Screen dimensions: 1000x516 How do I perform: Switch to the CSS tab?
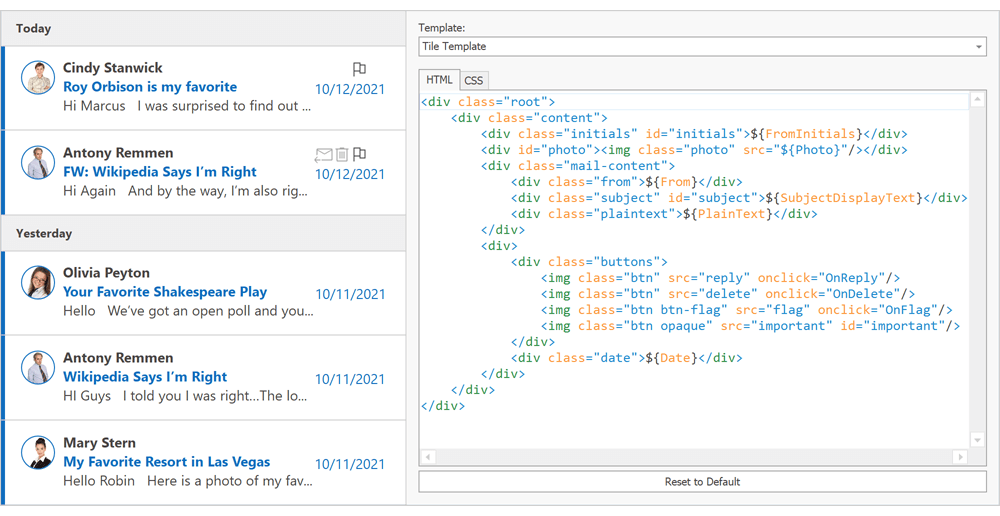click(473, 80)
